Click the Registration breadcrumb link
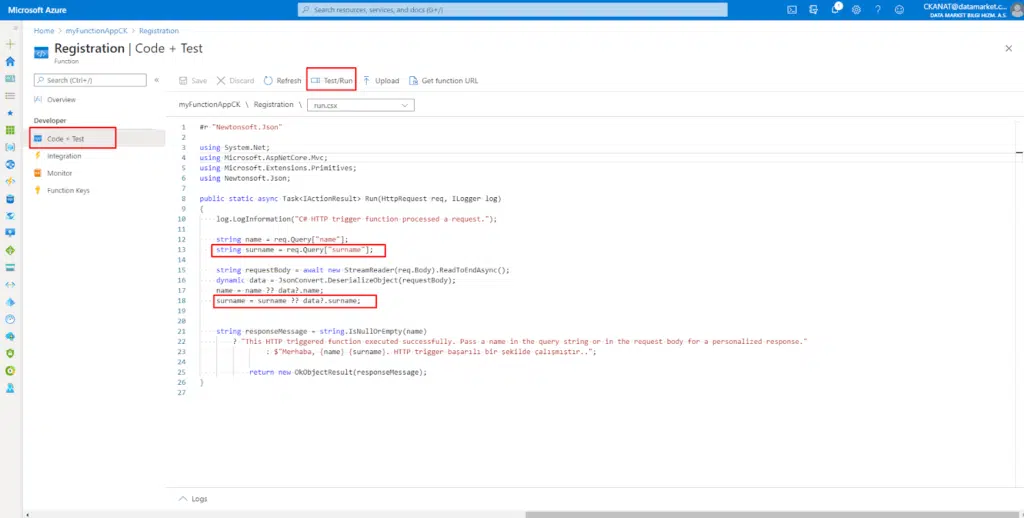 pyautogui.click(x=159, y=31)
